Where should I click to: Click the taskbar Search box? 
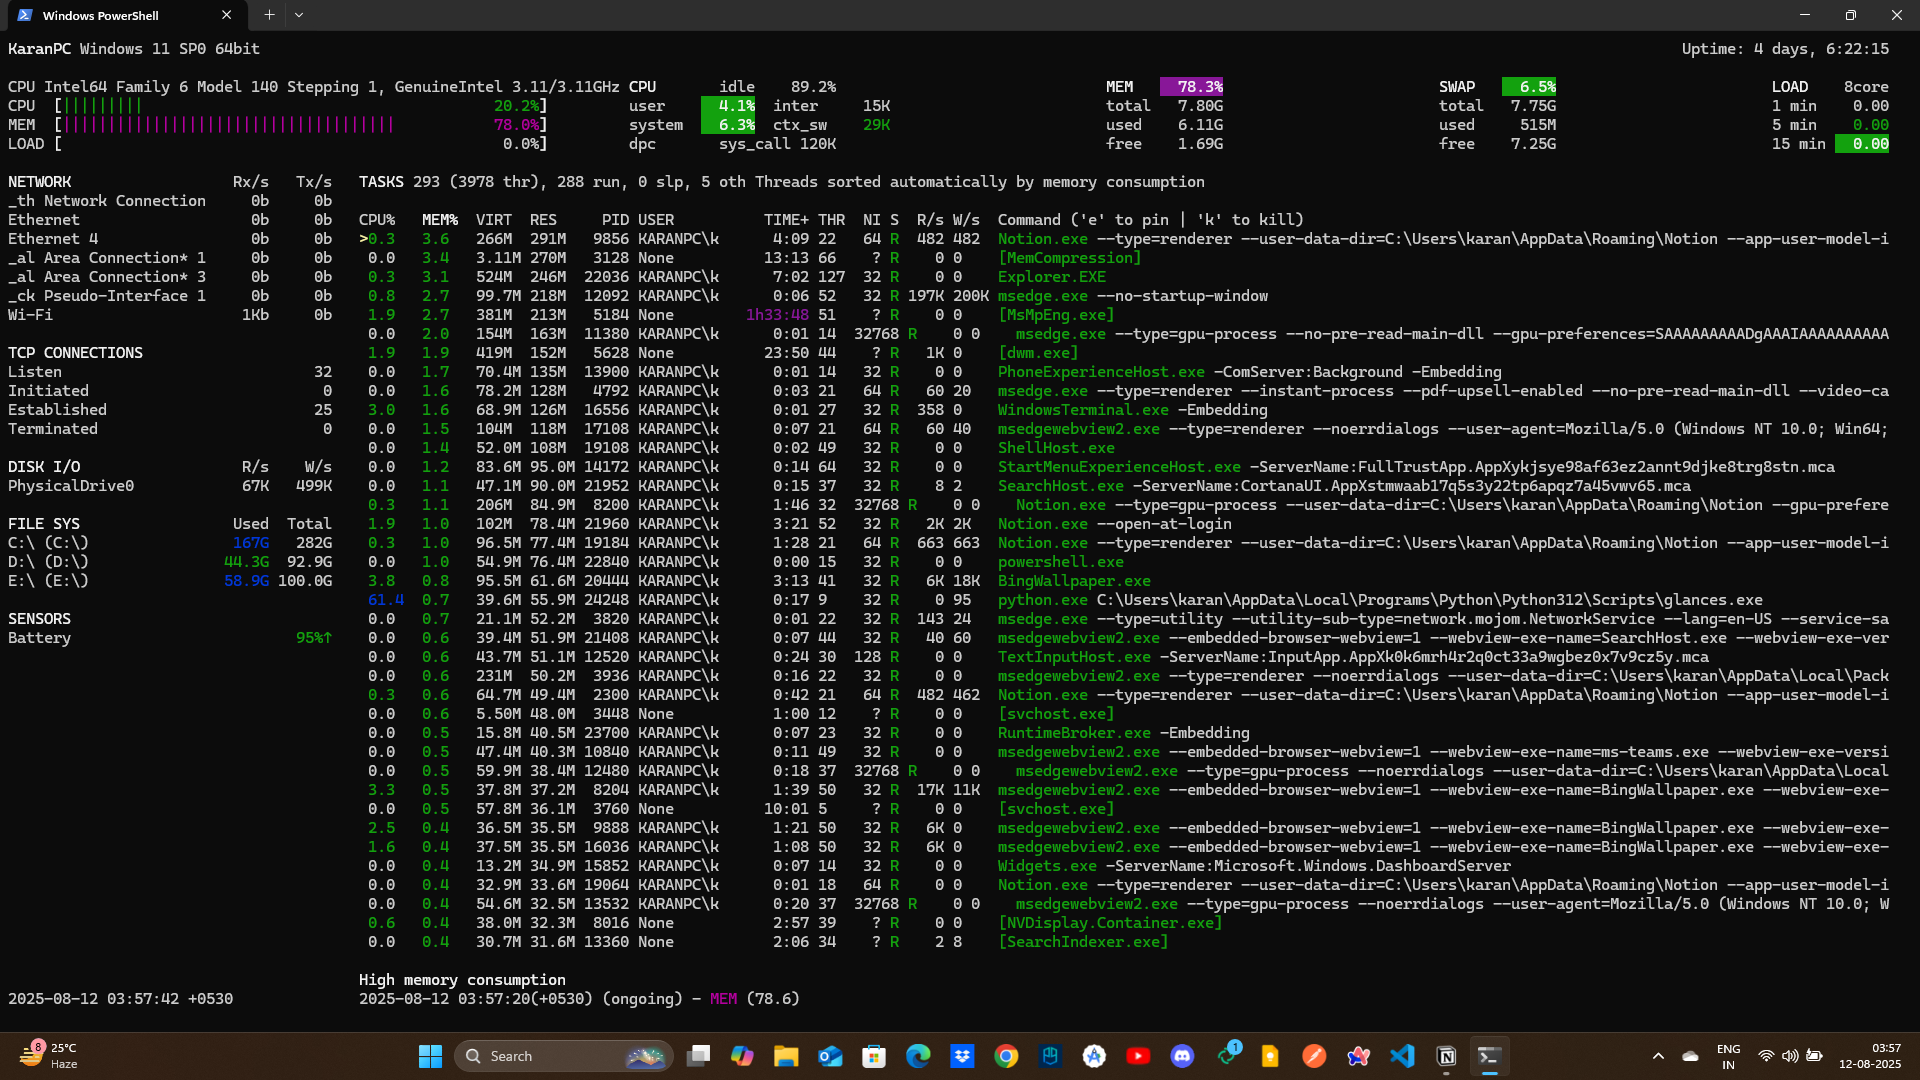(x=563, y=1056)
